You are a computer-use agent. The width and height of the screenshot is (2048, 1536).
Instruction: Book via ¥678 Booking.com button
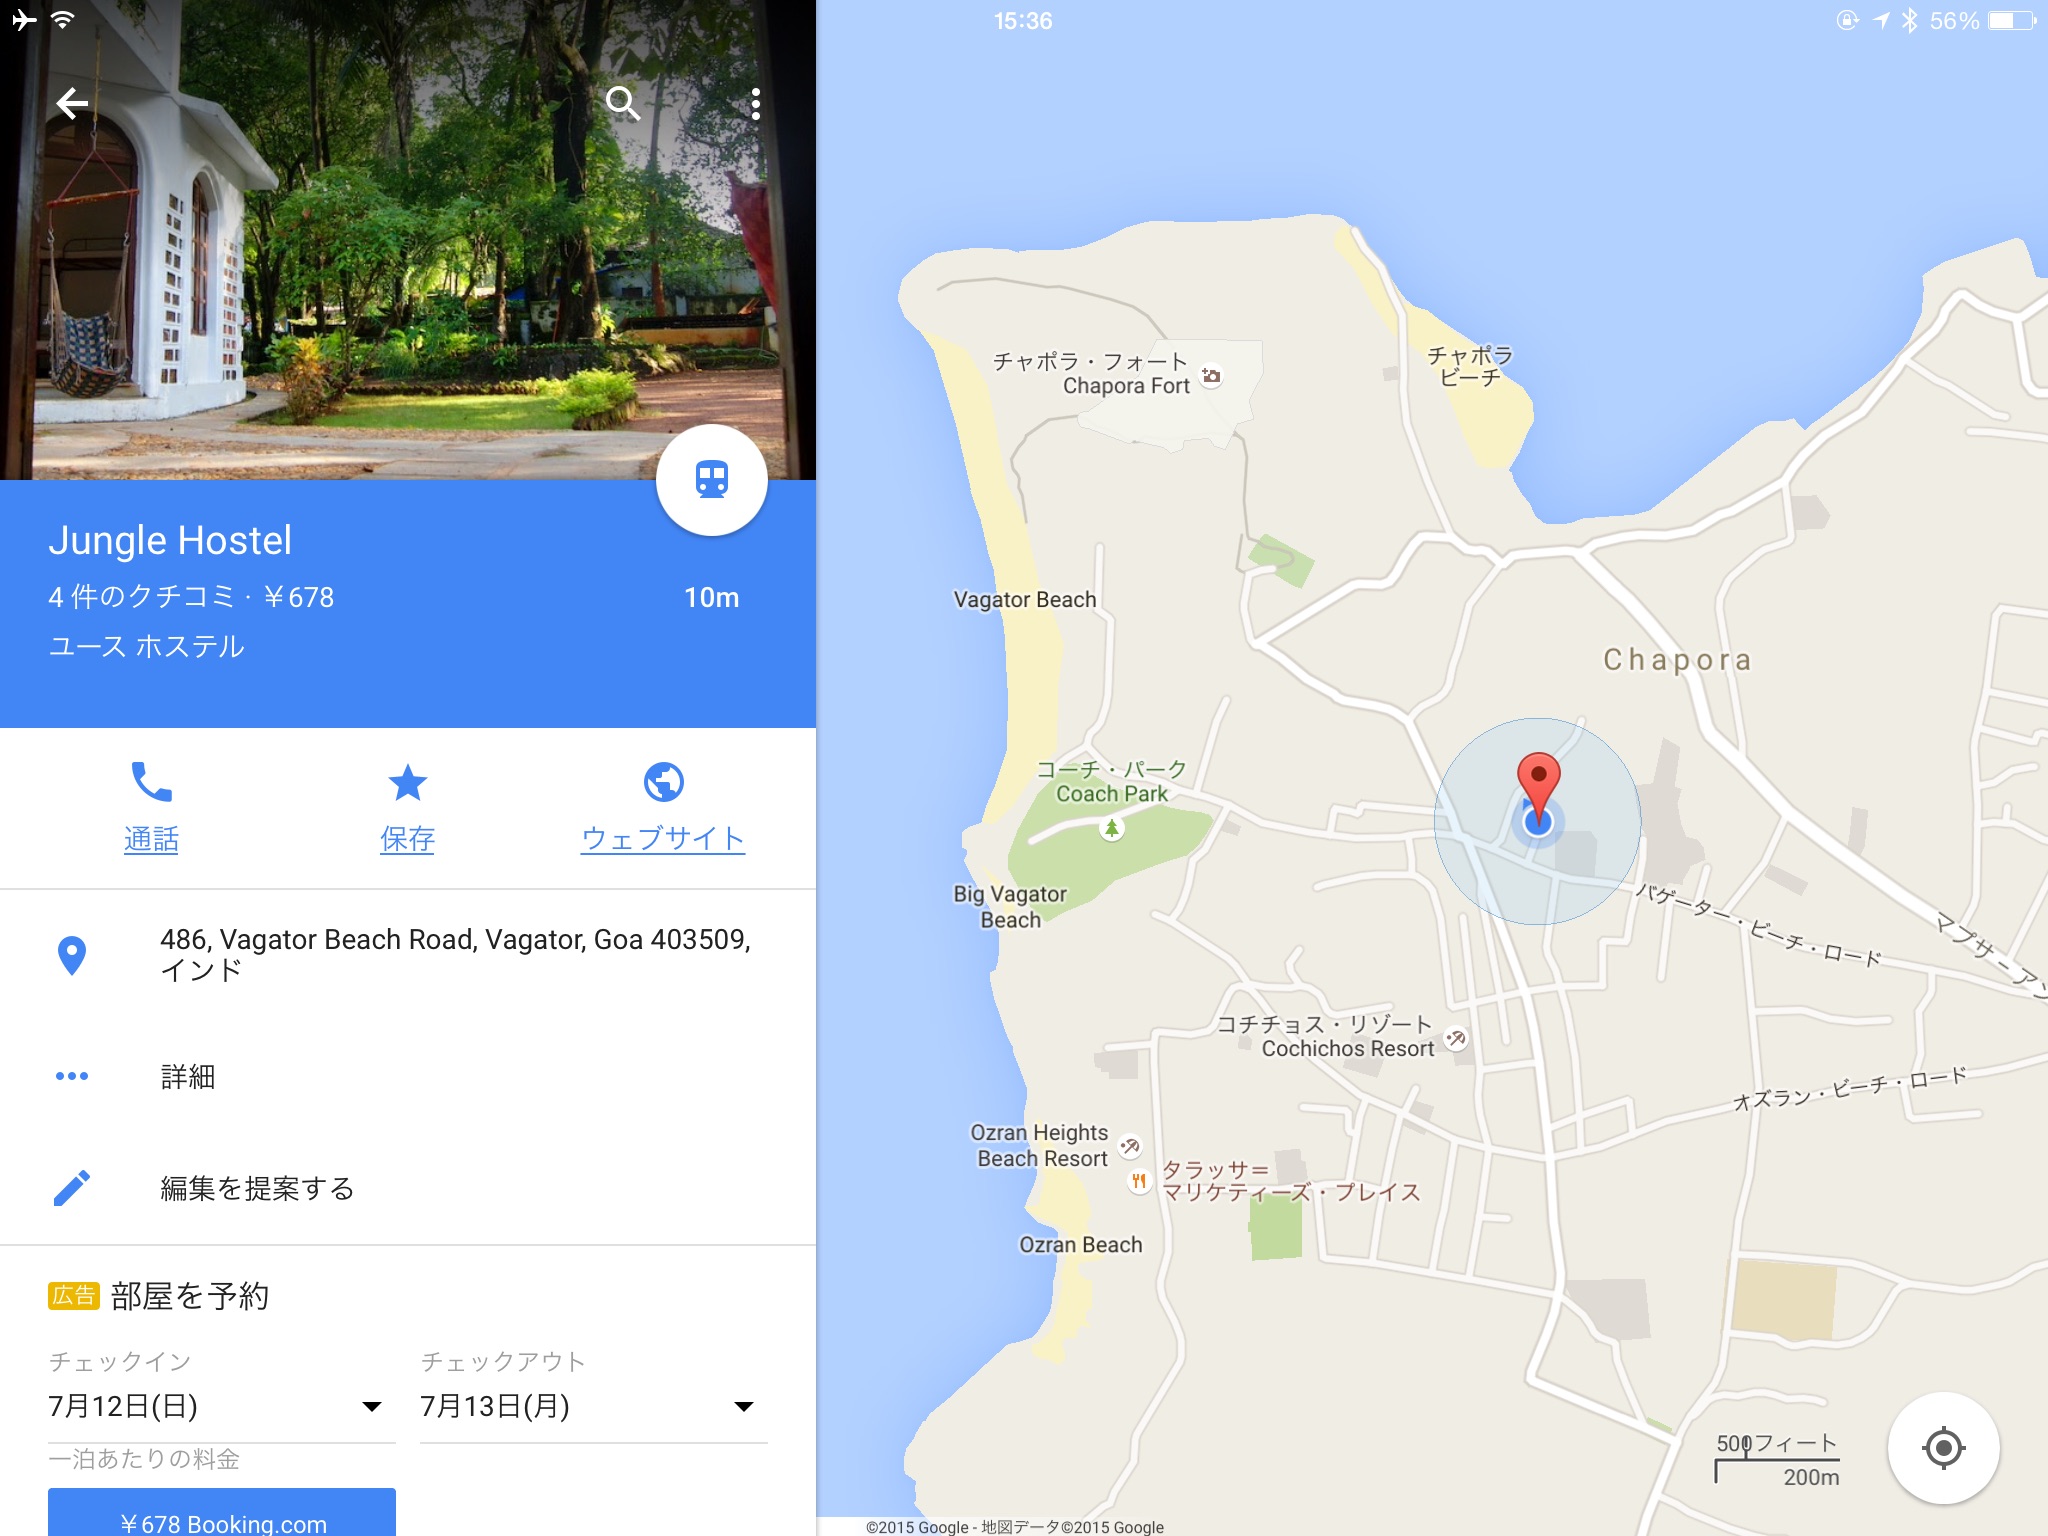(222, 1514)
